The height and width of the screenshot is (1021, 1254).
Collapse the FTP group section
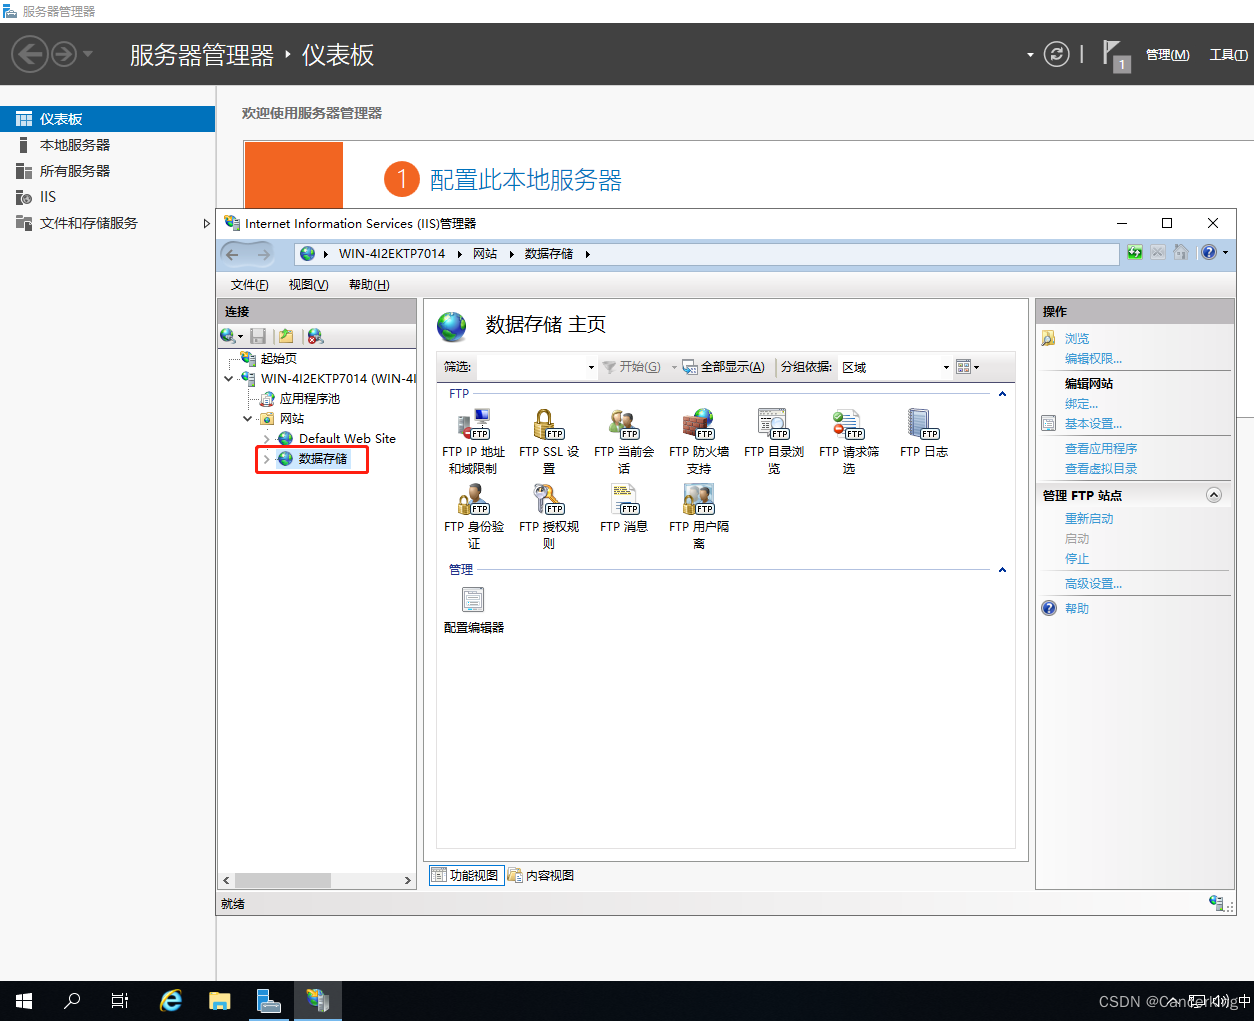[1002, 394]
